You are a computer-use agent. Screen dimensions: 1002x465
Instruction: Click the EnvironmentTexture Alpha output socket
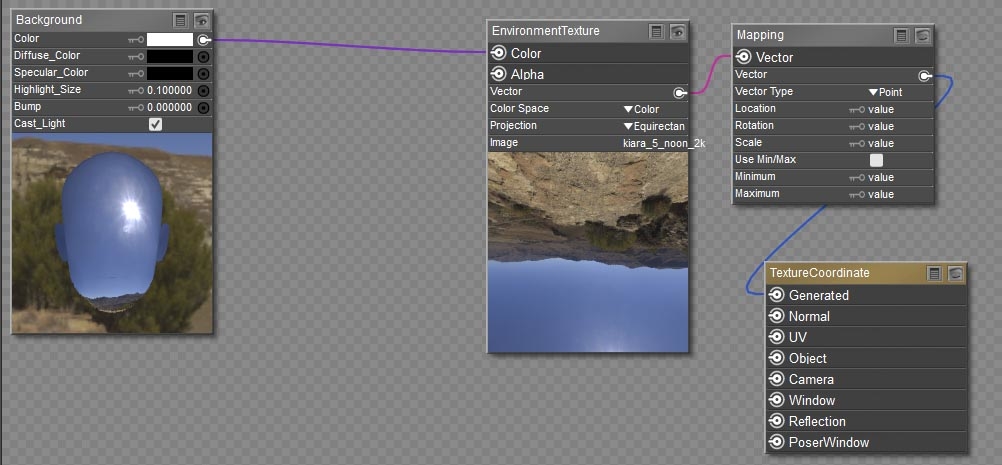coord(498,74)
